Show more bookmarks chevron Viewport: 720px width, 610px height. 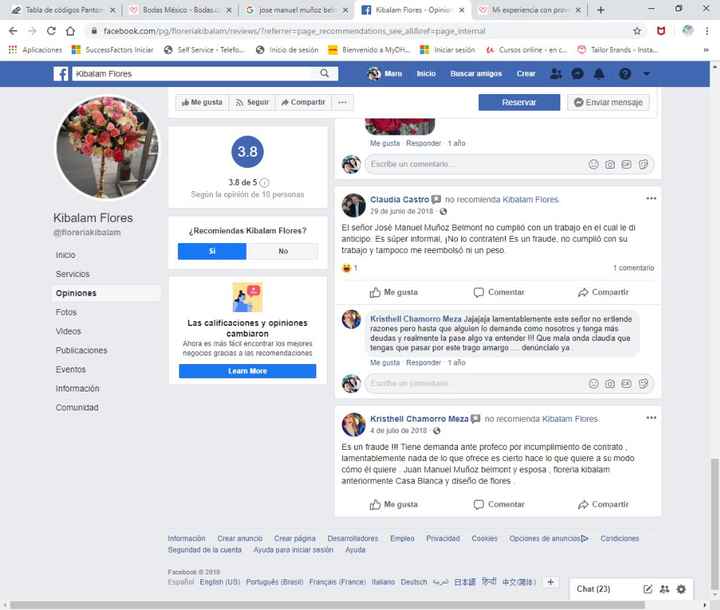tap(706, 50)
